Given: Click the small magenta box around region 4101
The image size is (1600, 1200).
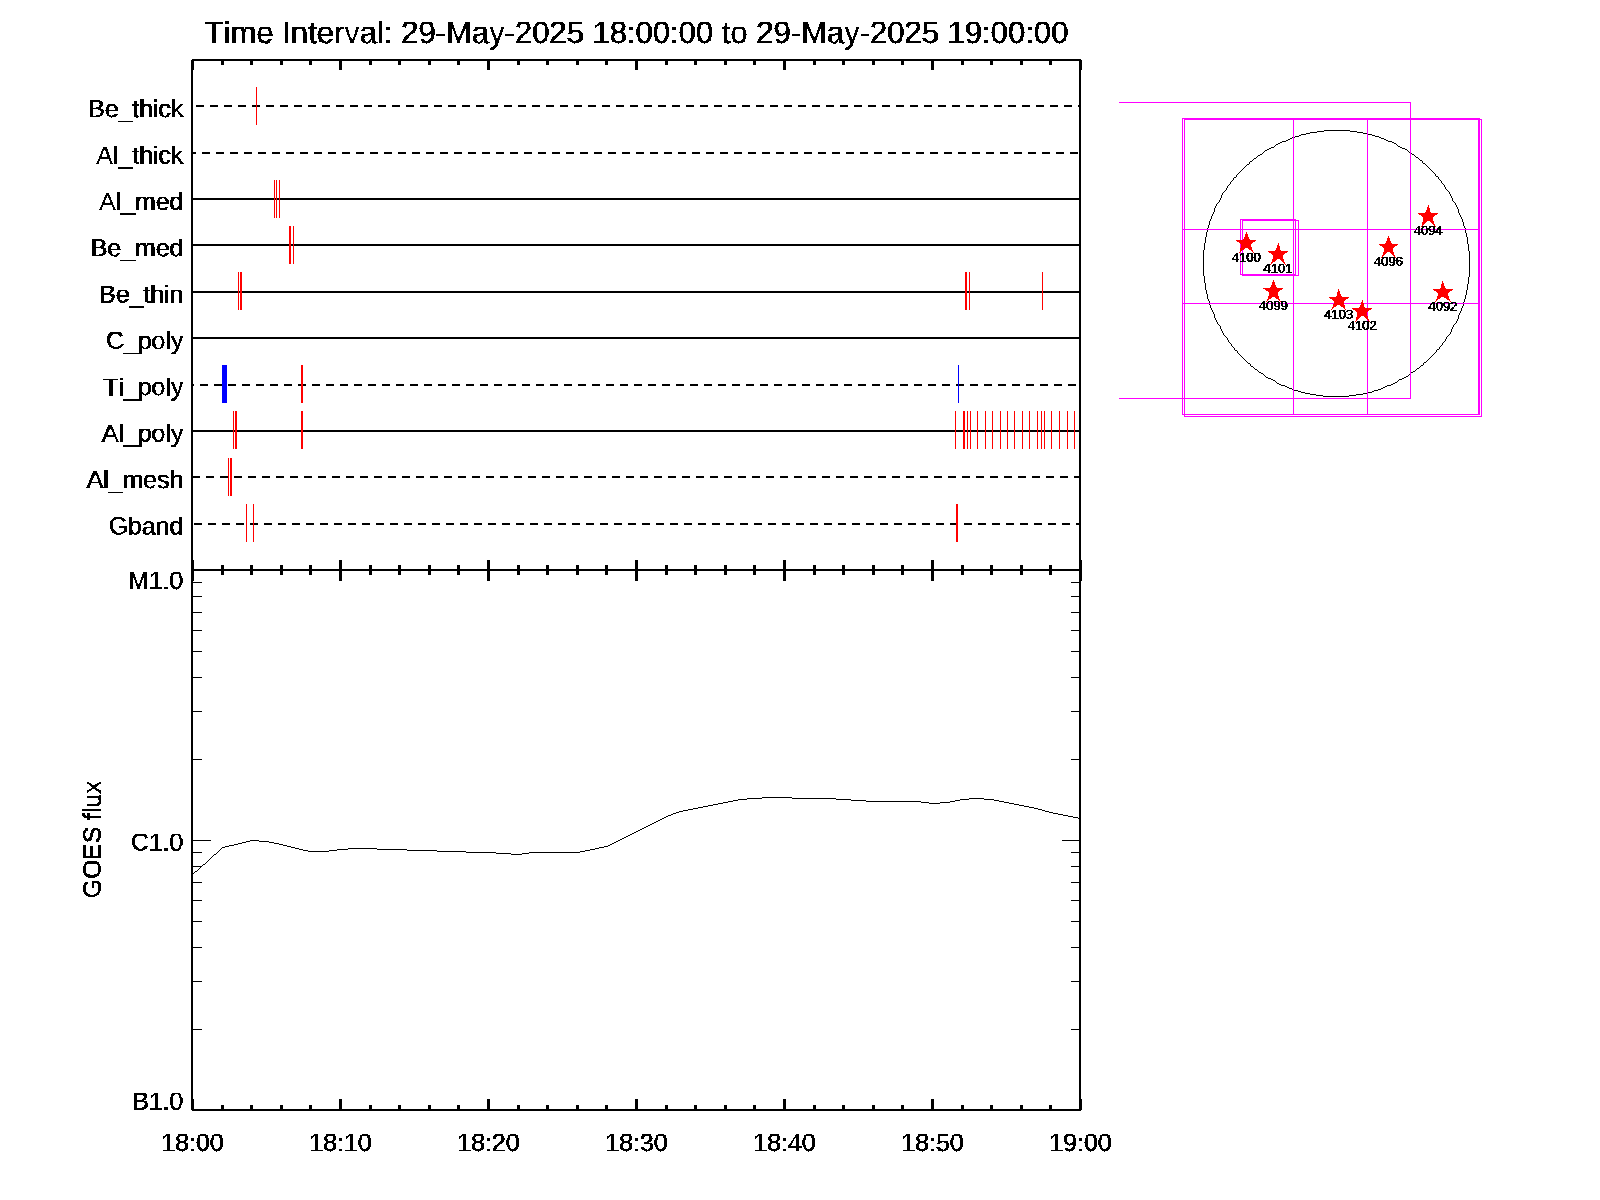Looking at the screenshot, I should pos(1270,221).
